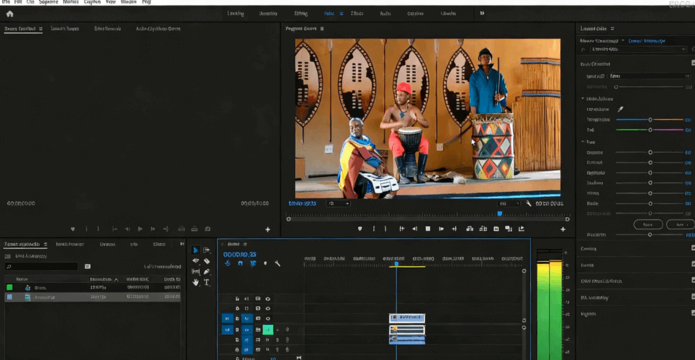Toggle the V3 track output eye
The width and height of the screenshot is (695, 360).
point(268,299)
